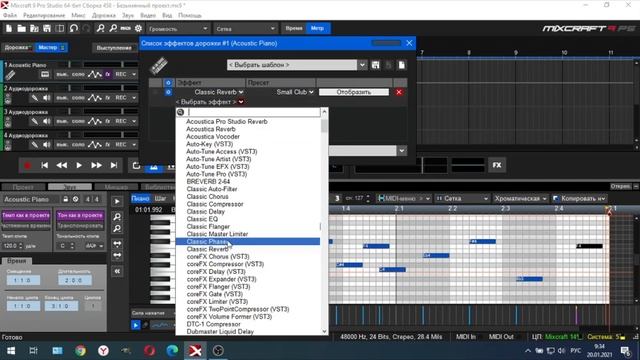Click the FX button right of the transport
Screen dimensions: 640x360
(x=497, y=165)
